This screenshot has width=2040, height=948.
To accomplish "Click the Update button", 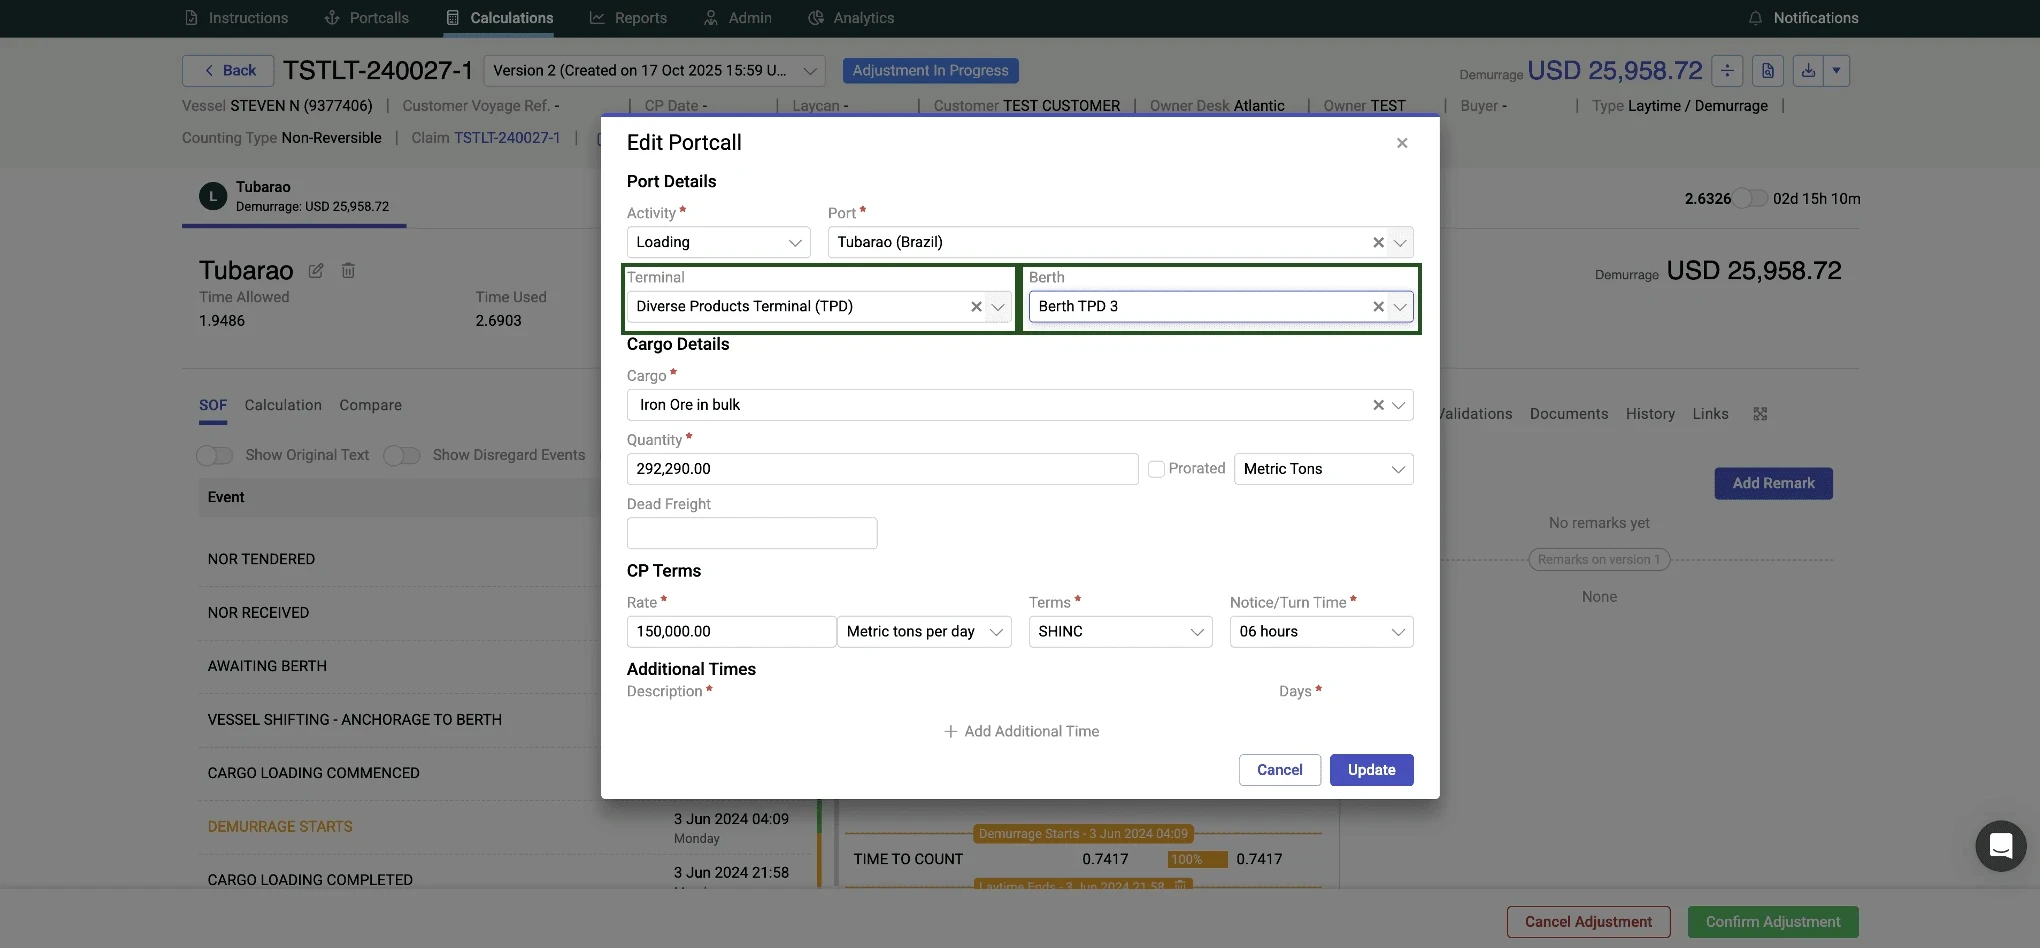I will click(x=1371, y=770).
